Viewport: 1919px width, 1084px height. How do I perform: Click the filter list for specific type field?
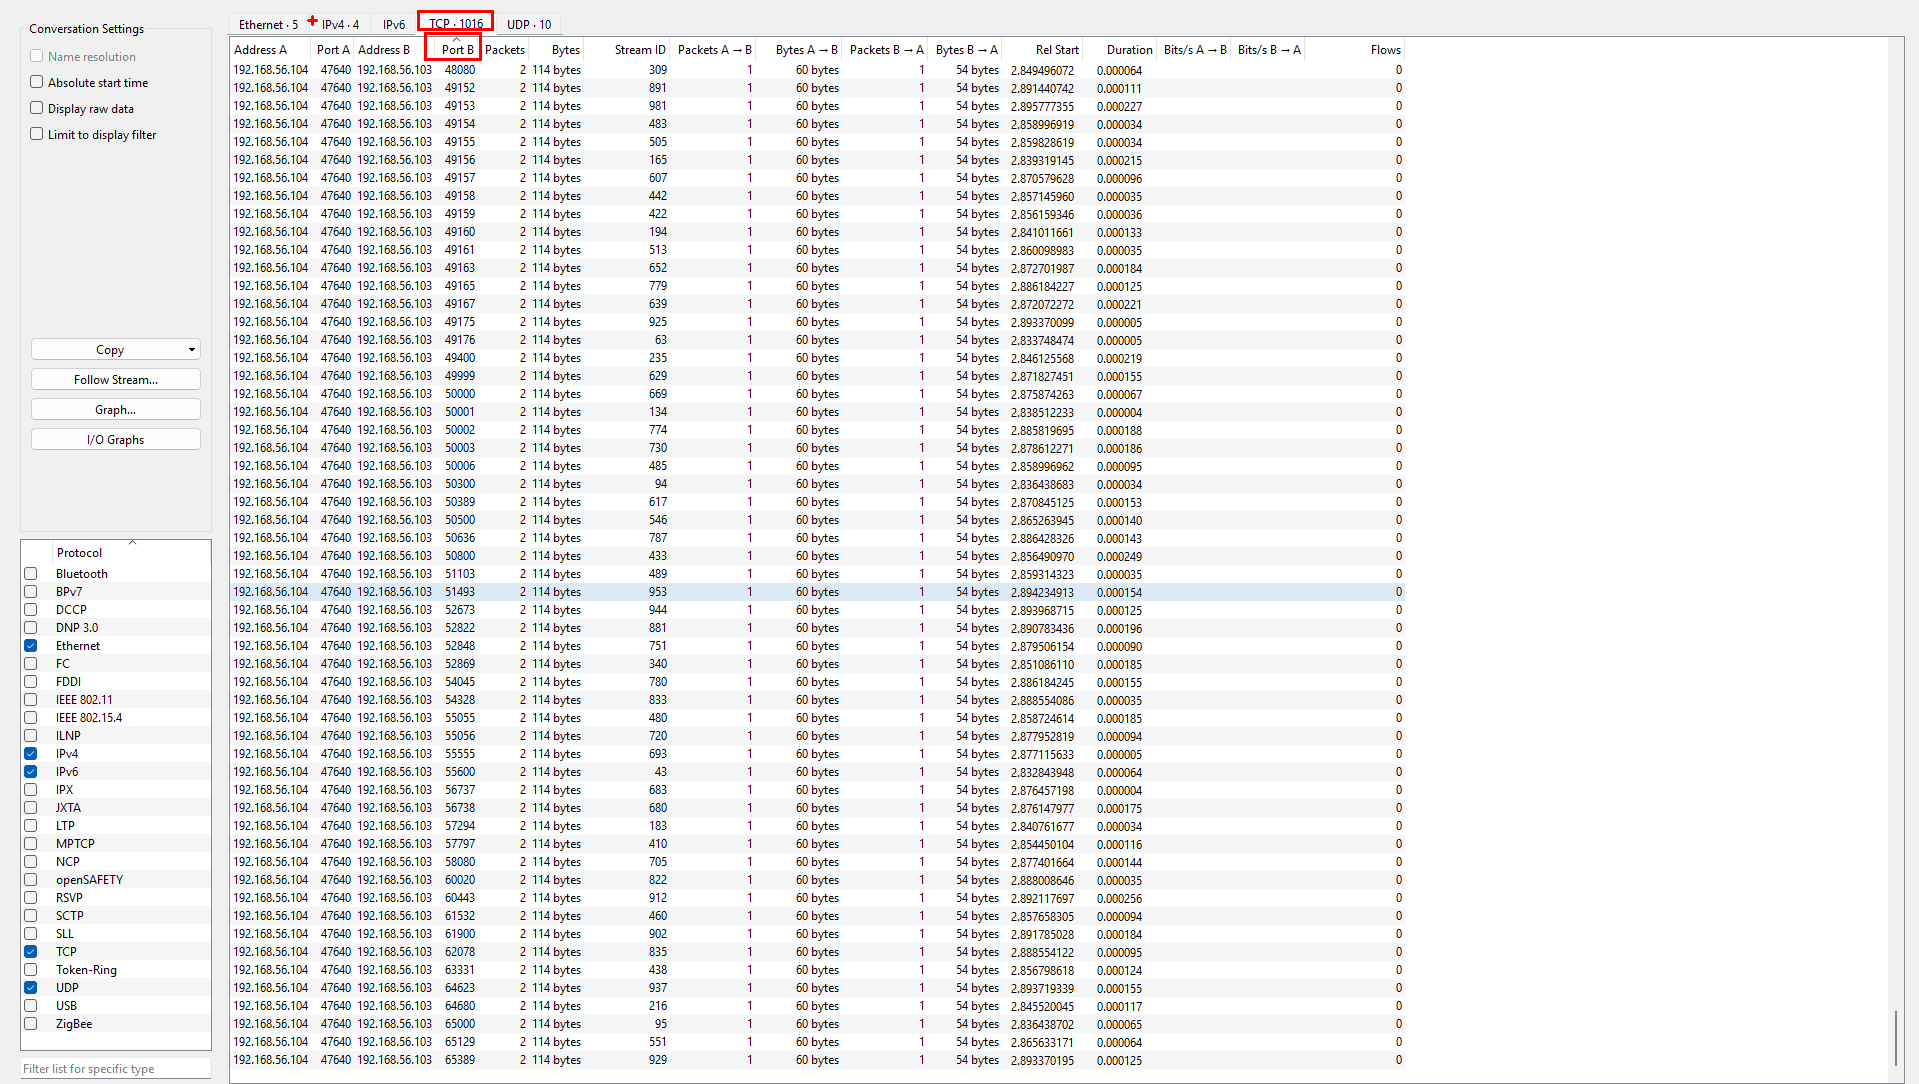tap(115, 1069)
